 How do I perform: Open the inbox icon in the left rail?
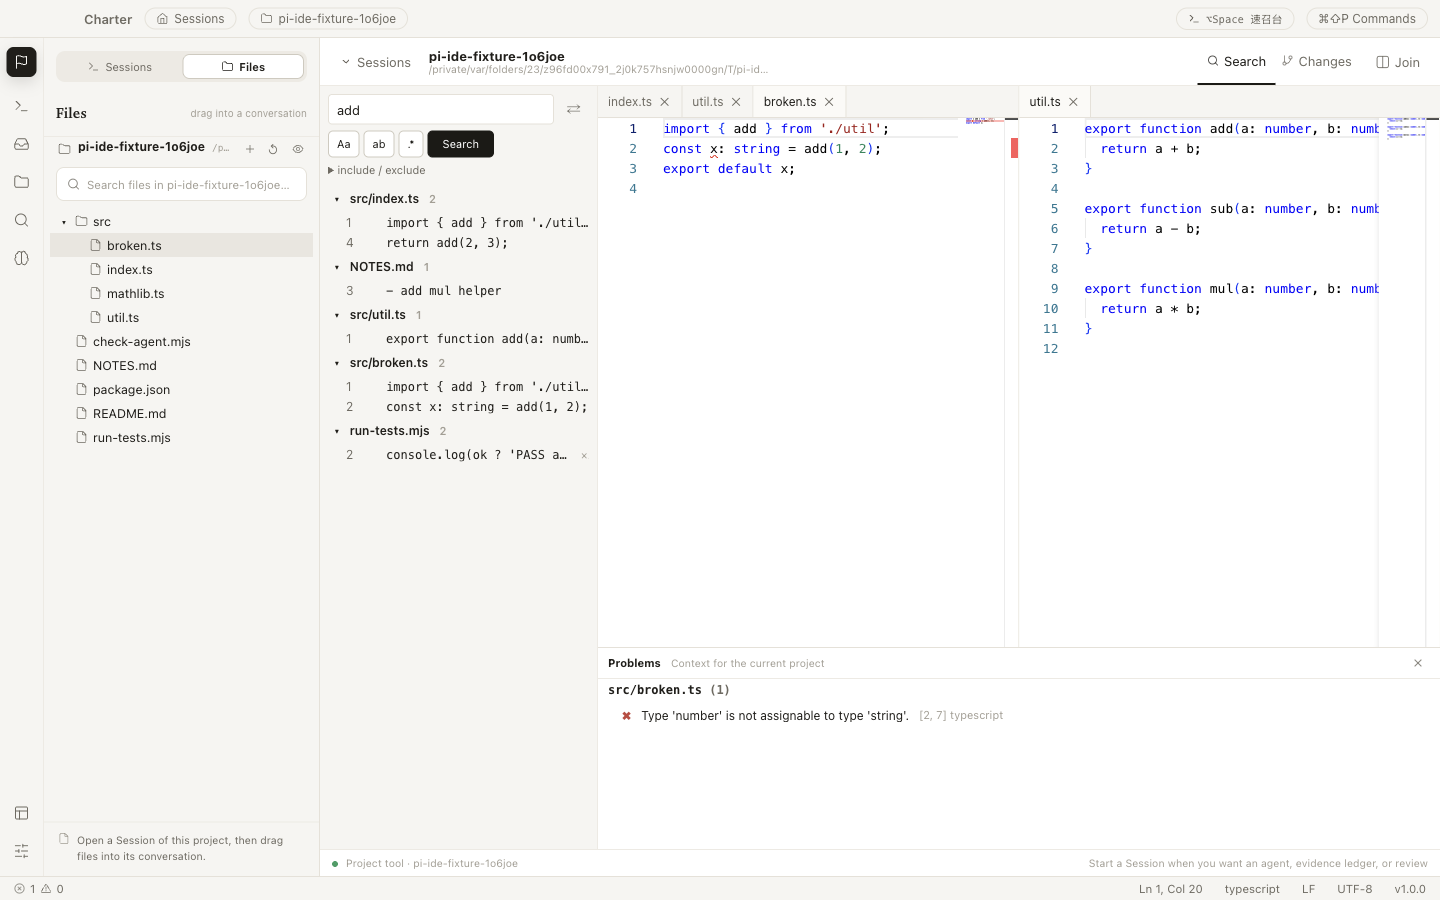click(x=21, y=144)
